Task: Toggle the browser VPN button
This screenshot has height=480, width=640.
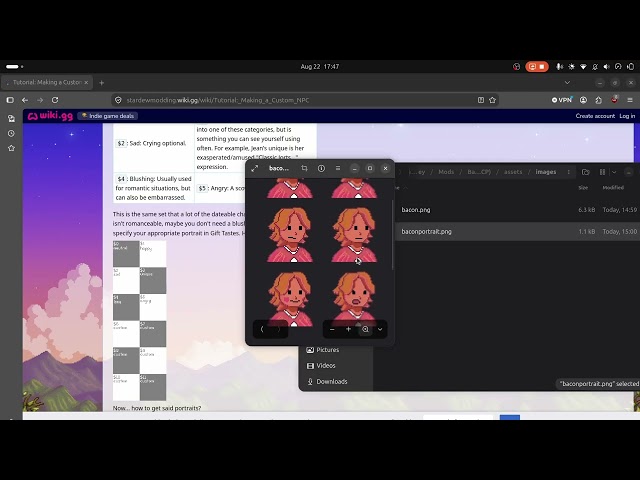Action: 562,100
